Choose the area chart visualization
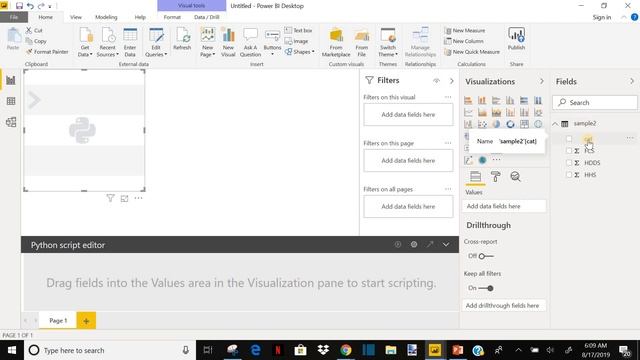Screen dimensions: 640x360 click(482, 112)
